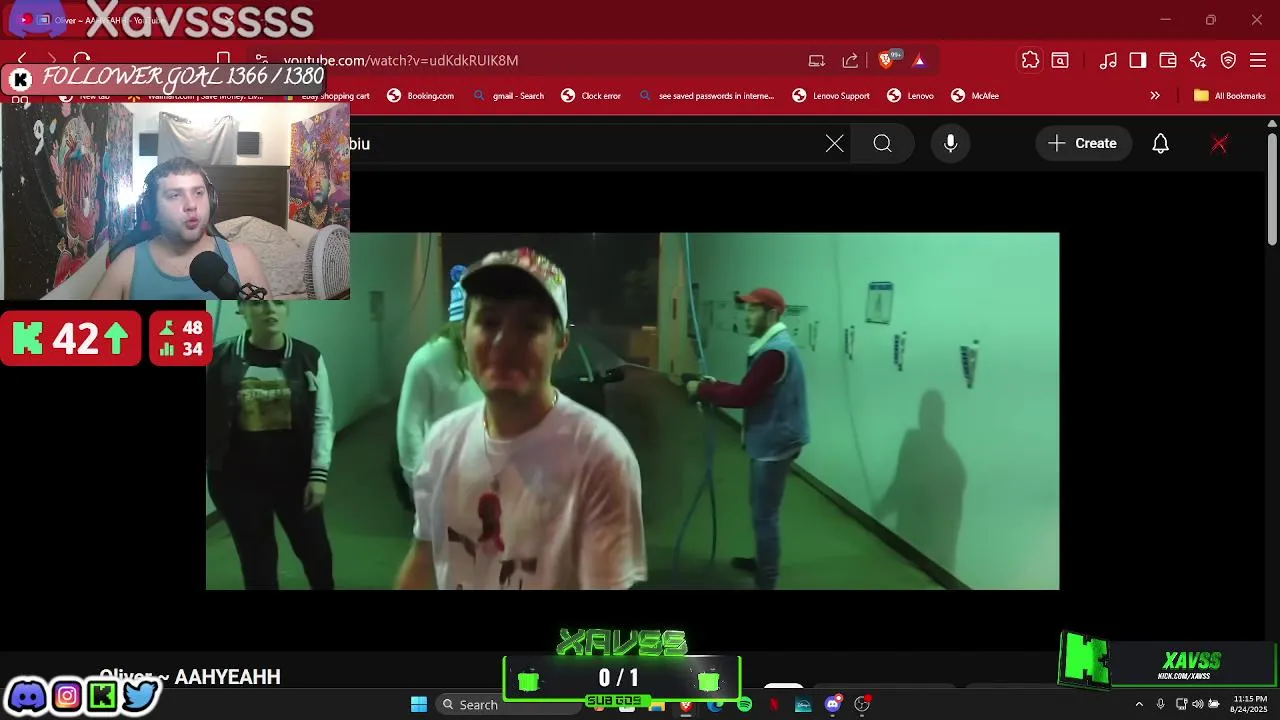Image resolution: width=1280 pixels, height=720 pixels.
Task: Open the browser extensions puzzle icon
Action: [x=1030, y=60]
